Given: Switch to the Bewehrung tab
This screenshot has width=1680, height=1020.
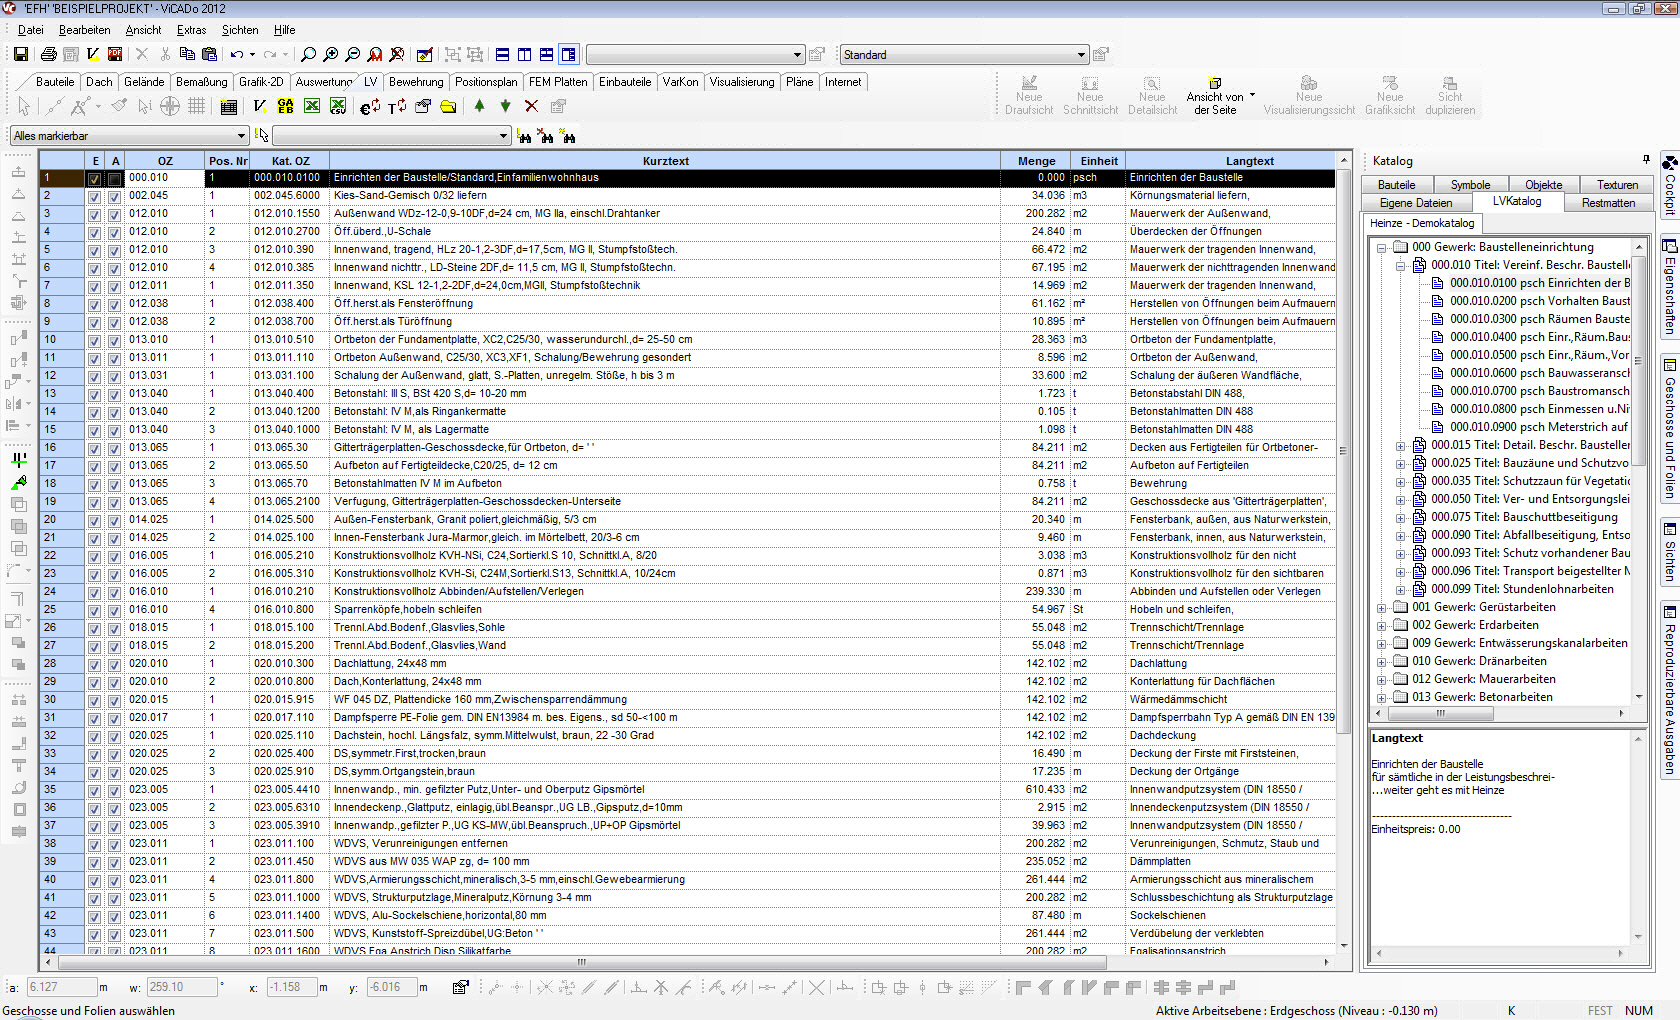Looking at the screenshot, I should tap(416, 82).
